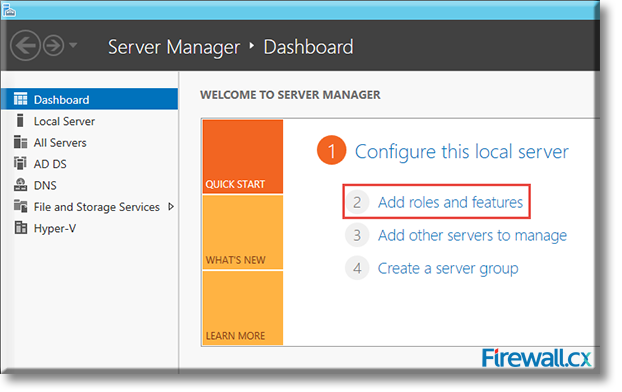Click the back navigation arrow
The image size is (622, 392).
[25, 46]
